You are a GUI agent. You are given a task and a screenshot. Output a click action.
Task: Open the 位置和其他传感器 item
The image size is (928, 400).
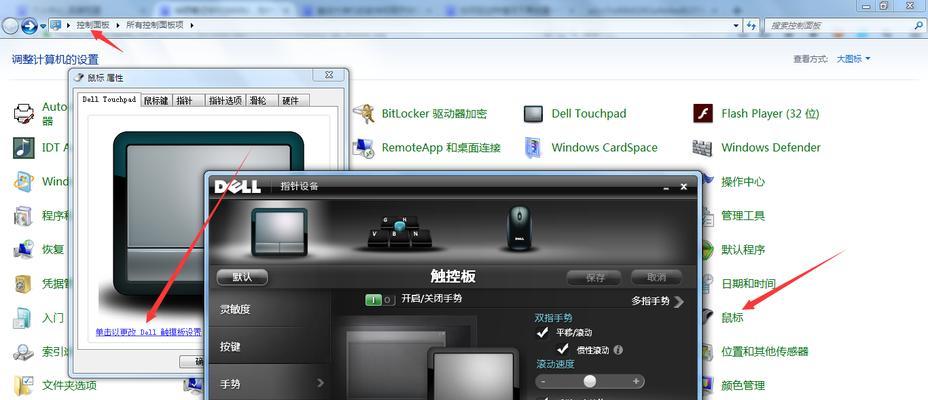coord(765,351)
